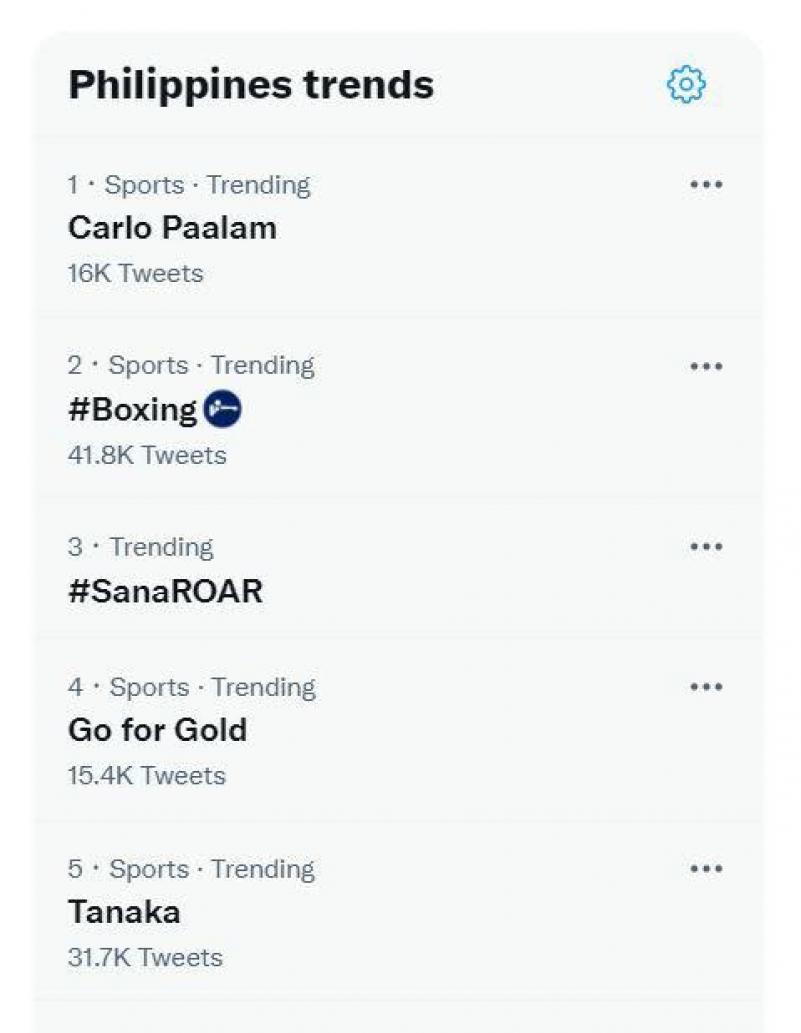The height and width of the screenshot is (1033, 801).
Task: Click the boxing emoji icon beside #Boxing
Action: click(222, 409)
